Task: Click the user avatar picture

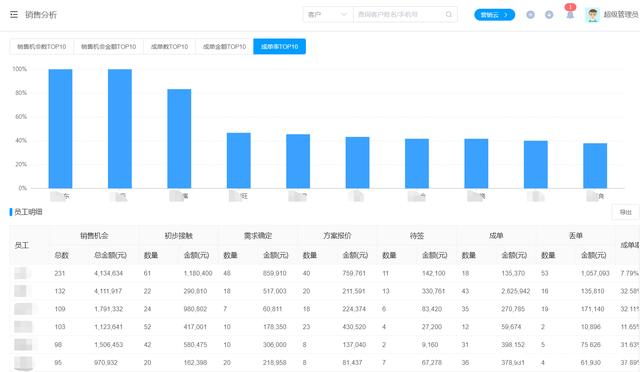Action: click(x=592, y=15)
